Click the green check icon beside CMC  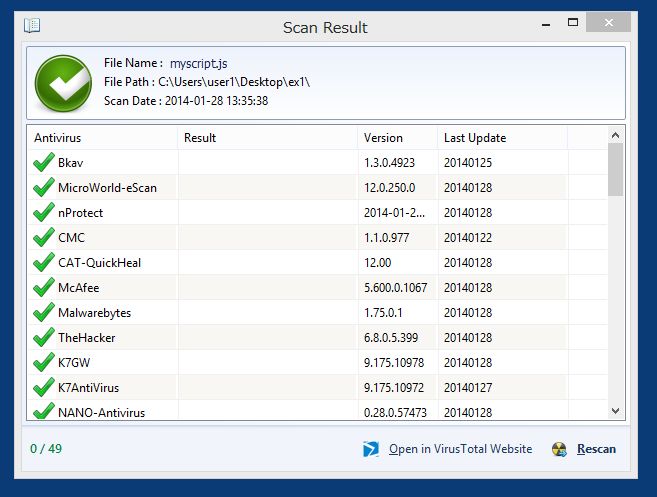(44, 237)
